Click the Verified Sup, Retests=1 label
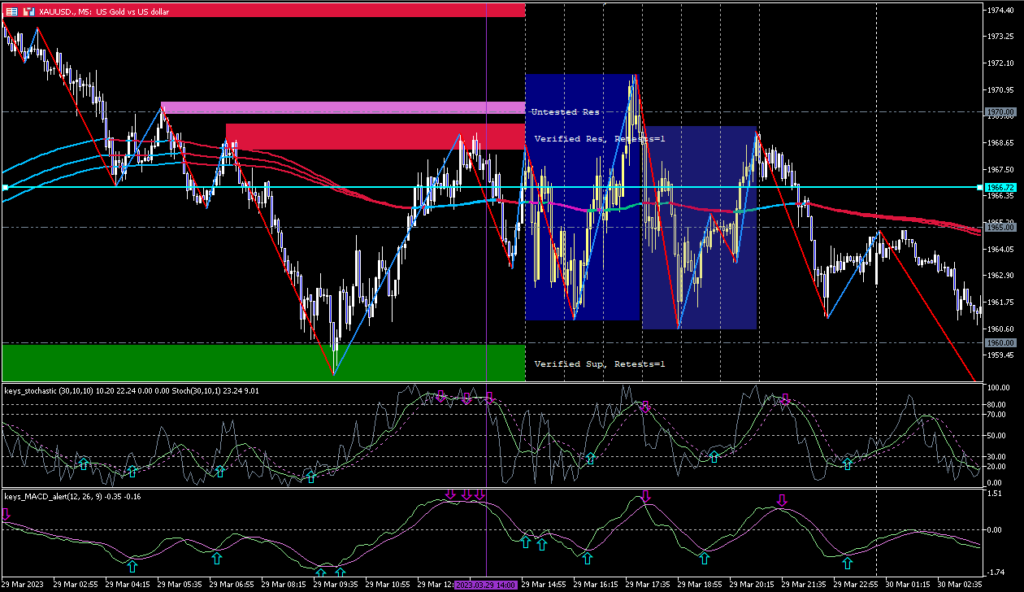The height and width of the screenshot is (592, 1024). tap(600, 364)
